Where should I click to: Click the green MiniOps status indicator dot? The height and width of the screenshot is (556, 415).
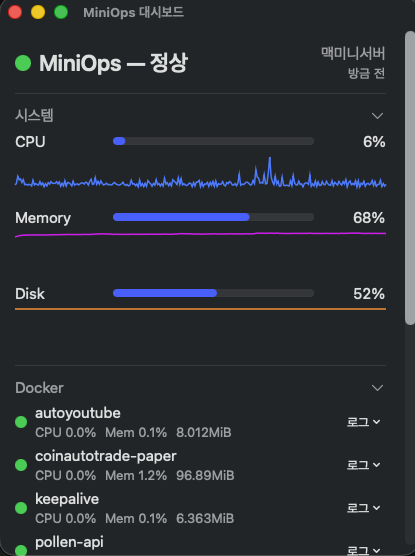coord(23,63)
